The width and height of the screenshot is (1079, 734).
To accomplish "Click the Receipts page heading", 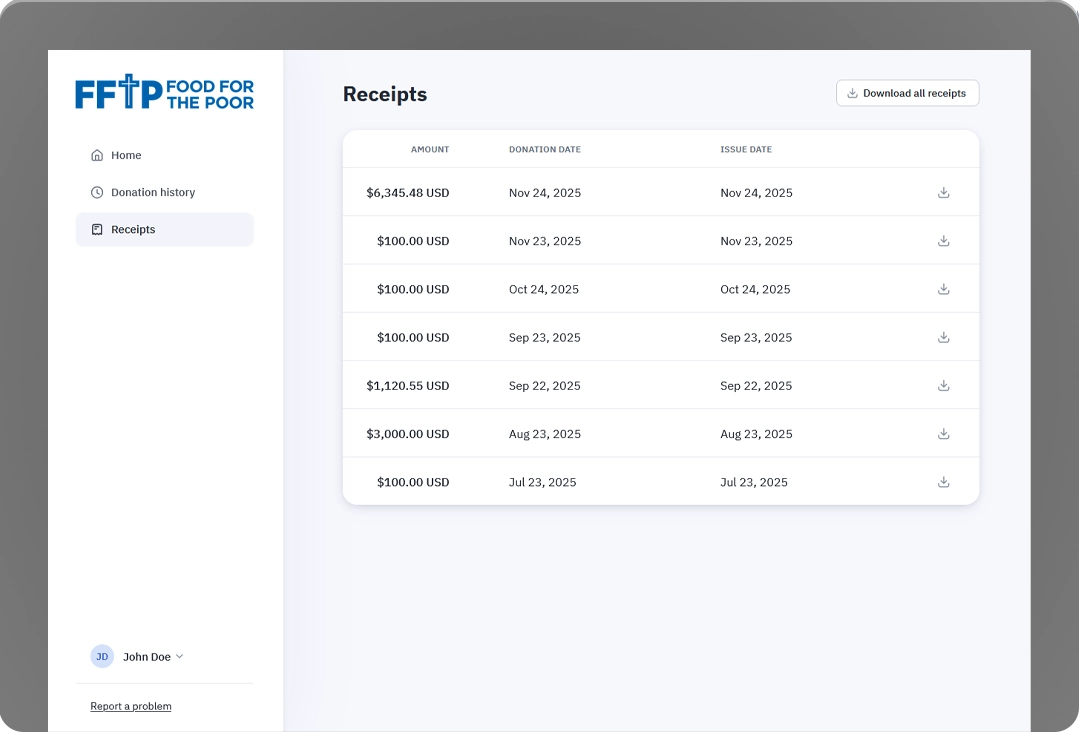I will pos(385,94).
